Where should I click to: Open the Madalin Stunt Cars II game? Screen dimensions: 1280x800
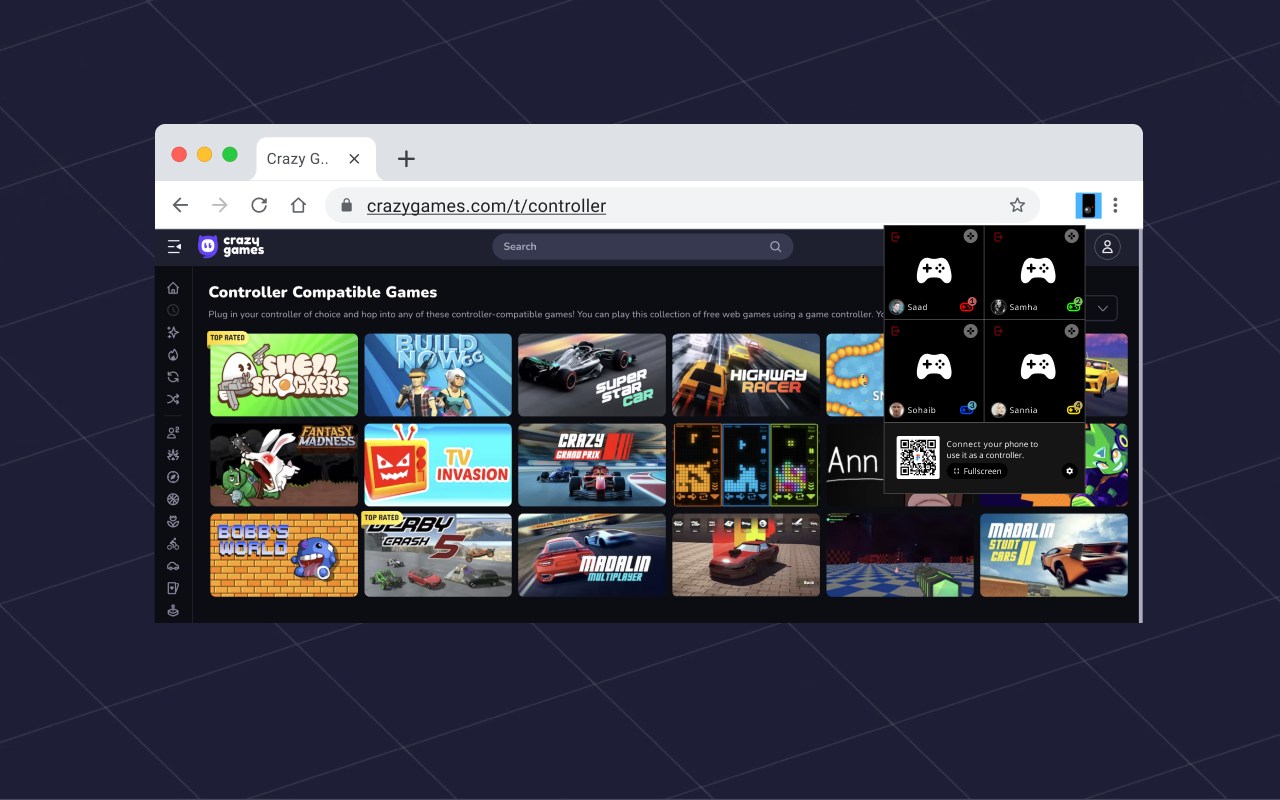point(1054,555)
